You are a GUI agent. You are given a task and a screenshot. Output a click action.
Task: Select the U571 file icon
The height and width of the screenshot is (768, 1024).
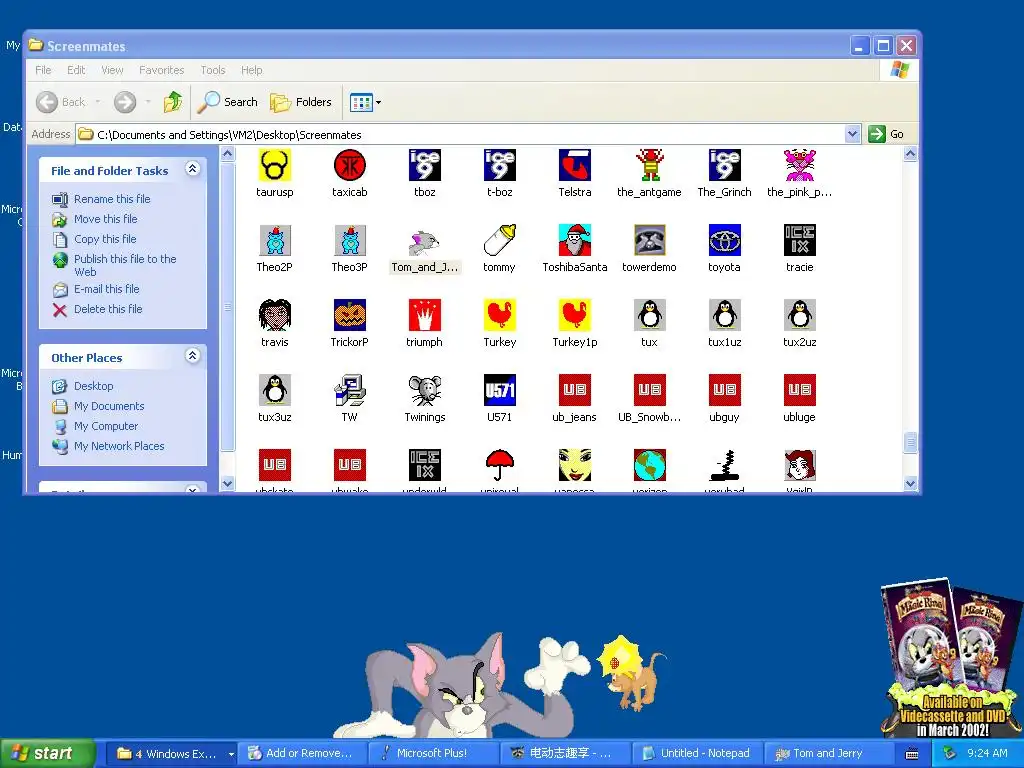(500, 391)
